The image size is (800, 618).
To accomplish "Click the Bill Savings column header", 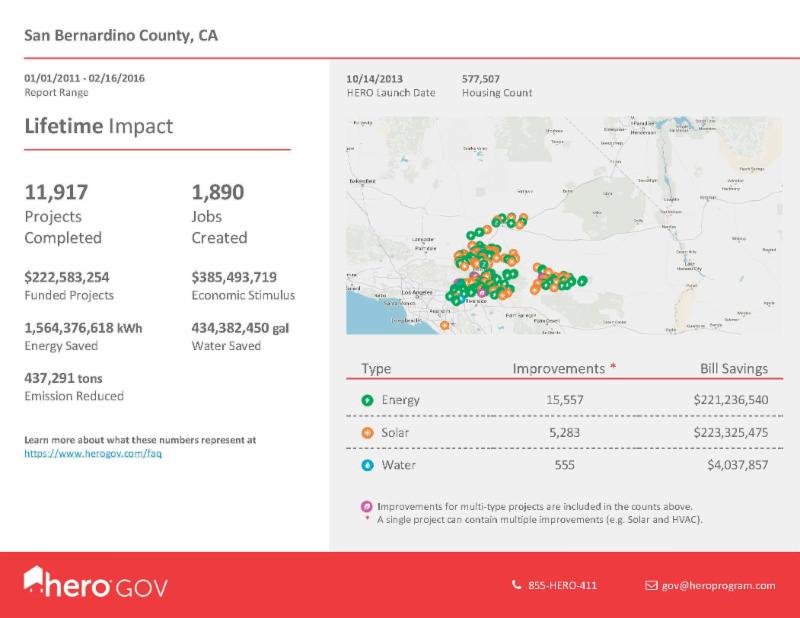I will click(x=734, y=368).
